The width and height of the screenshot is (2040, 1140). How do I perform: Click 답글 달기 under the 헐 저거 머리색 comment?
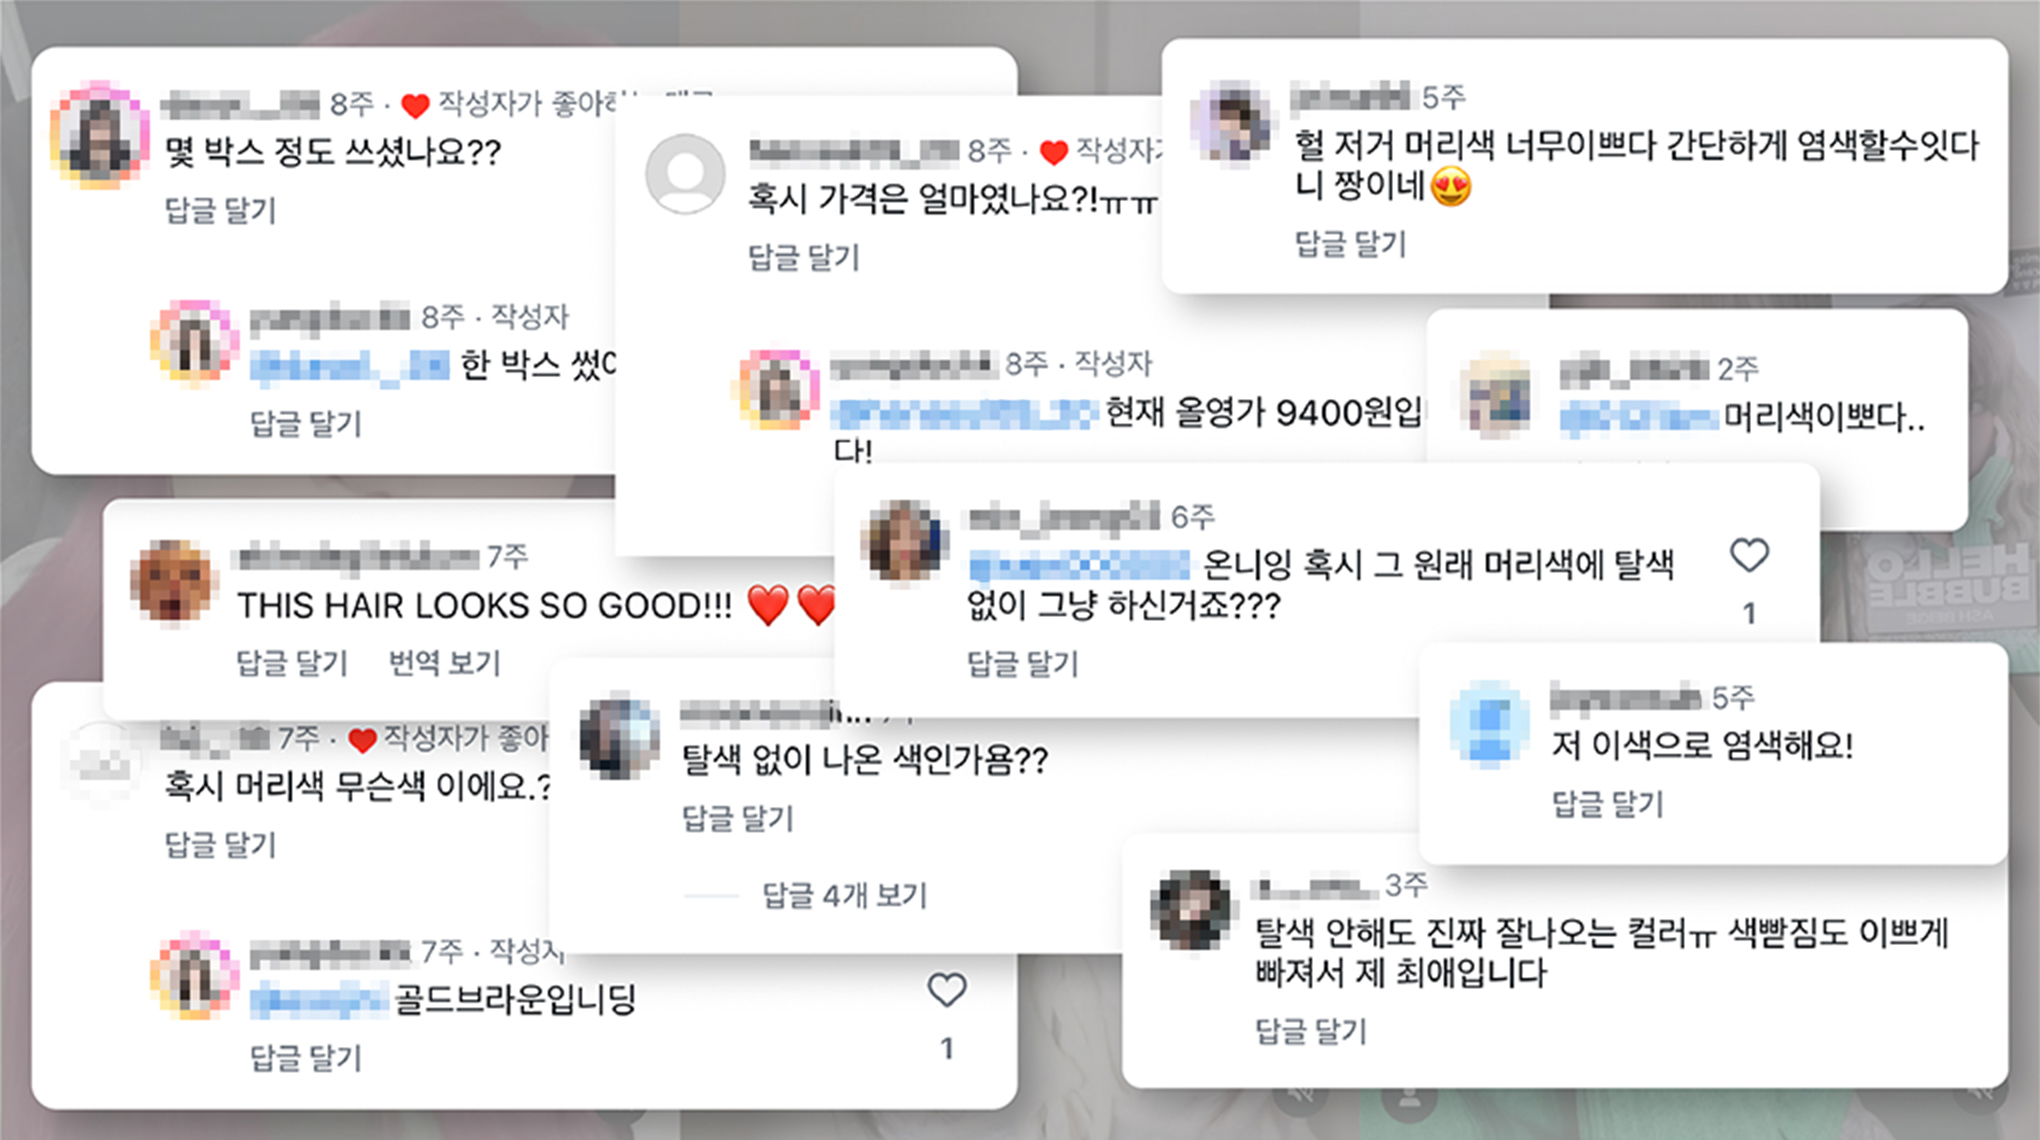point(1350,243)
